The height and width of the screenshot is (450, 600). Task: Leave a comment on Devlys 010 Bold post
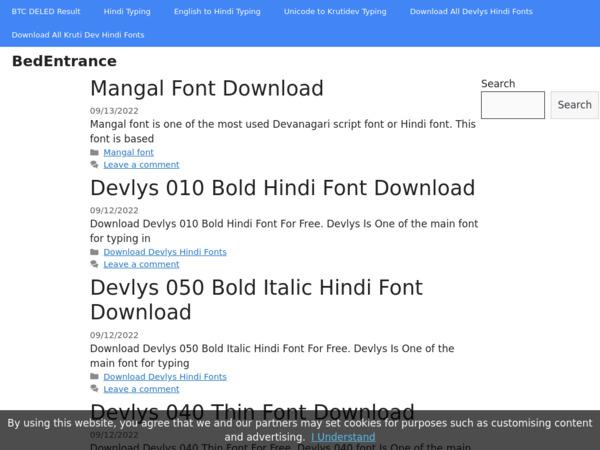[x=141, y=264]
